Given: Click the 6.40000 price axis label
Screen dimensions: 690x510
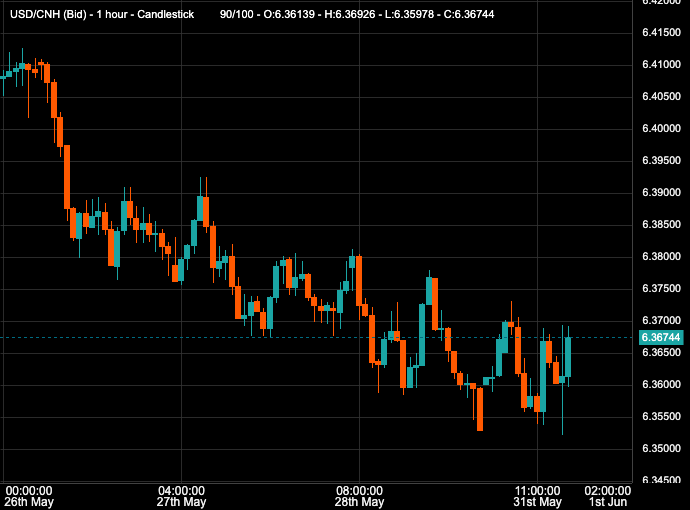Looking at the screenshot, I should coord(661,128).
